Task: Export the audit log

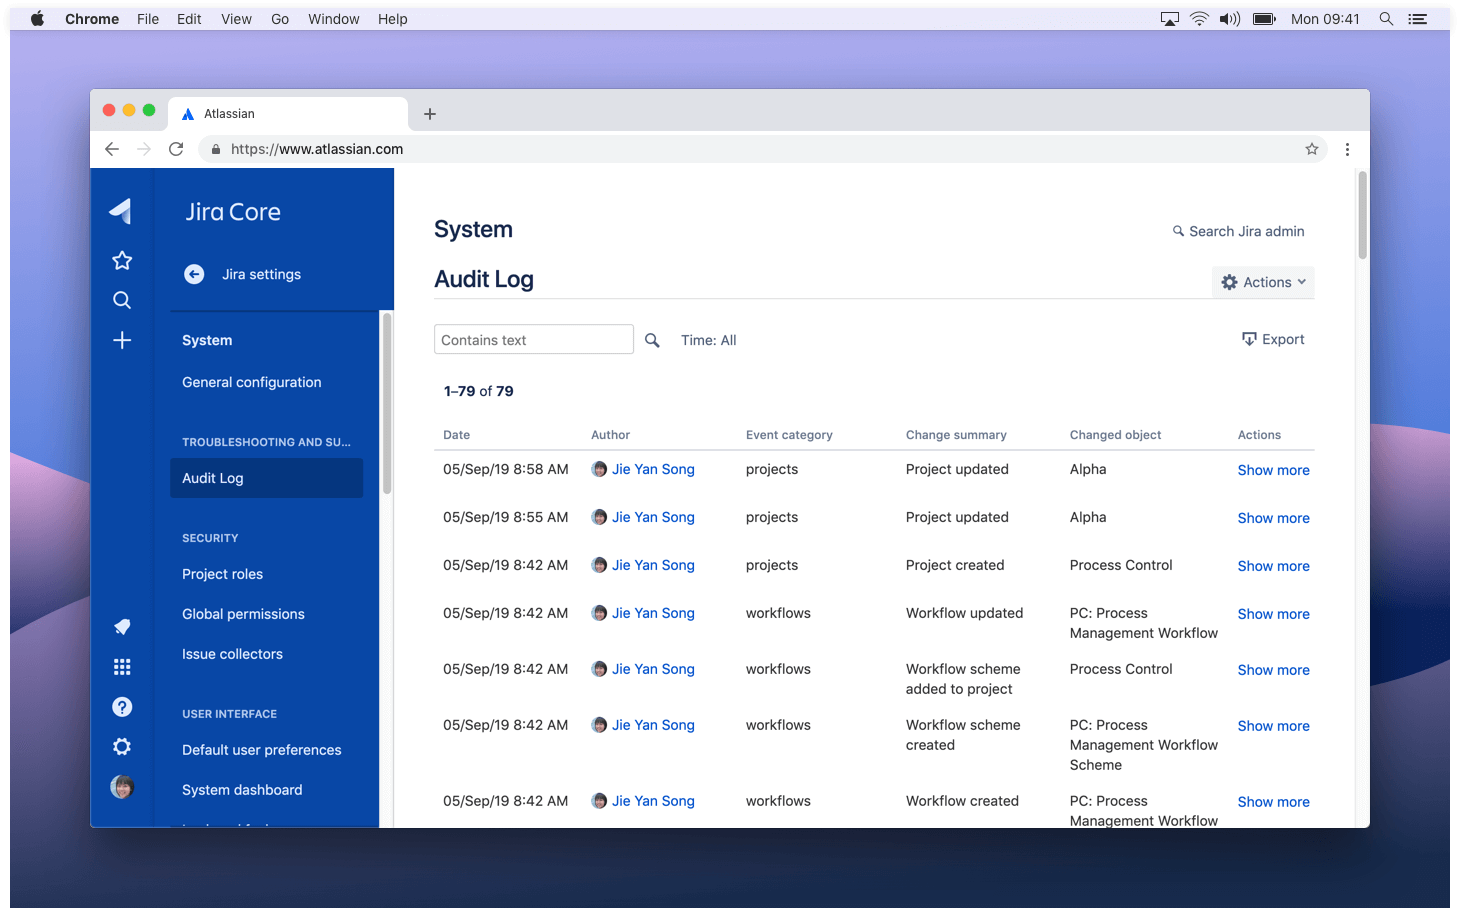Action: pyautogui.click(x=1273, y=339)
